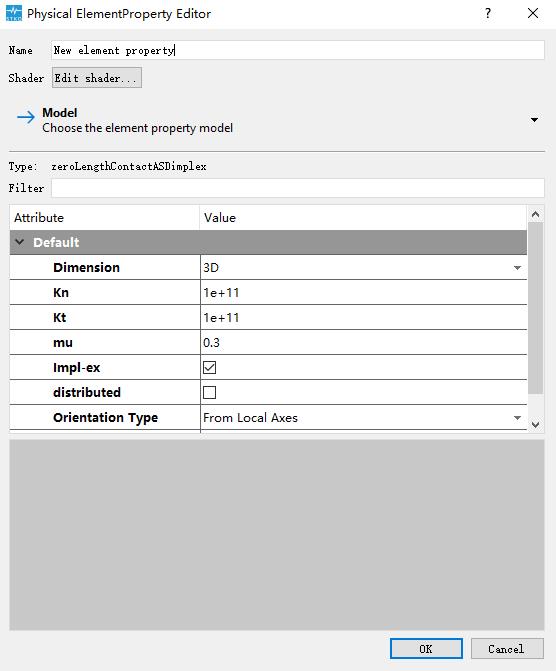Click the scrollbar down arrow

coord(535,425)
